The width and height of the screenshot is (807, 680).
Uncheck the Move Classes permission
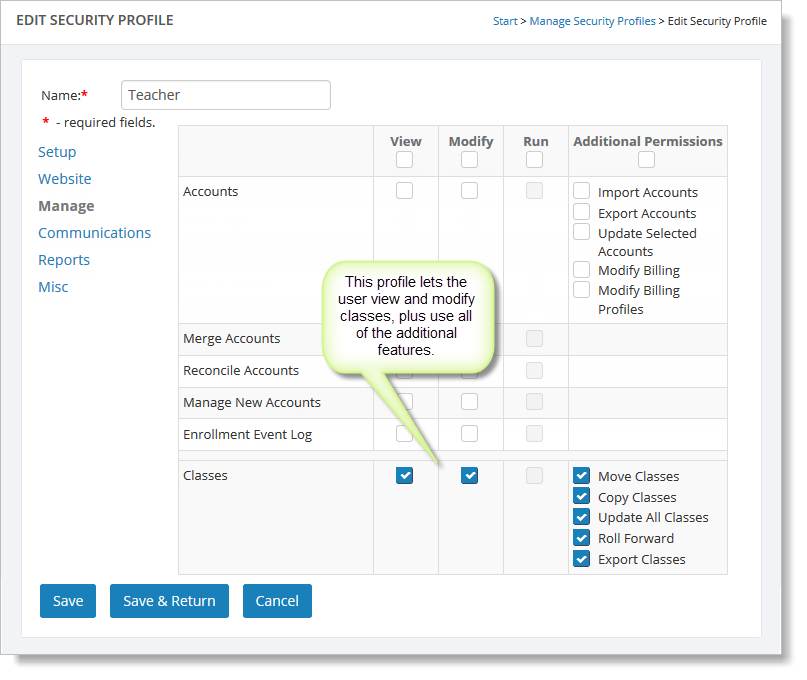point(582,476)
